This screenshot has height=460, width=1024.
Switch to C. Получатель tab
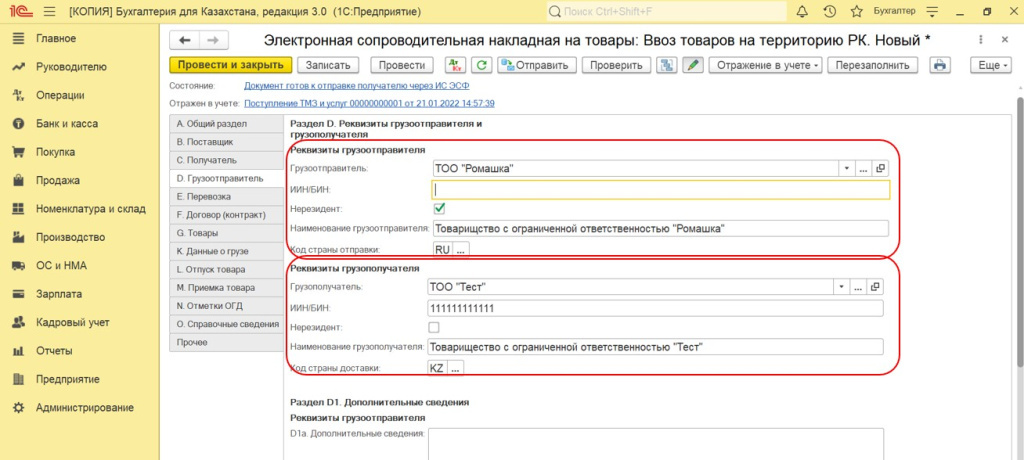pyautogui.click(x=227, y=159)
